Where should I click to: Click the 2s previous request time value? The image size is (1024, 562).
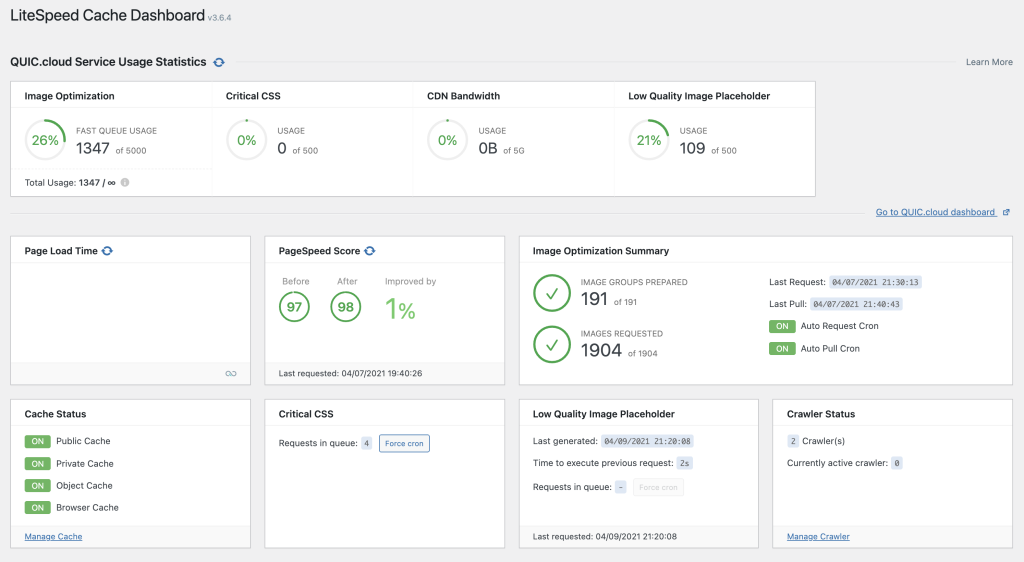[x=684, y=463]
